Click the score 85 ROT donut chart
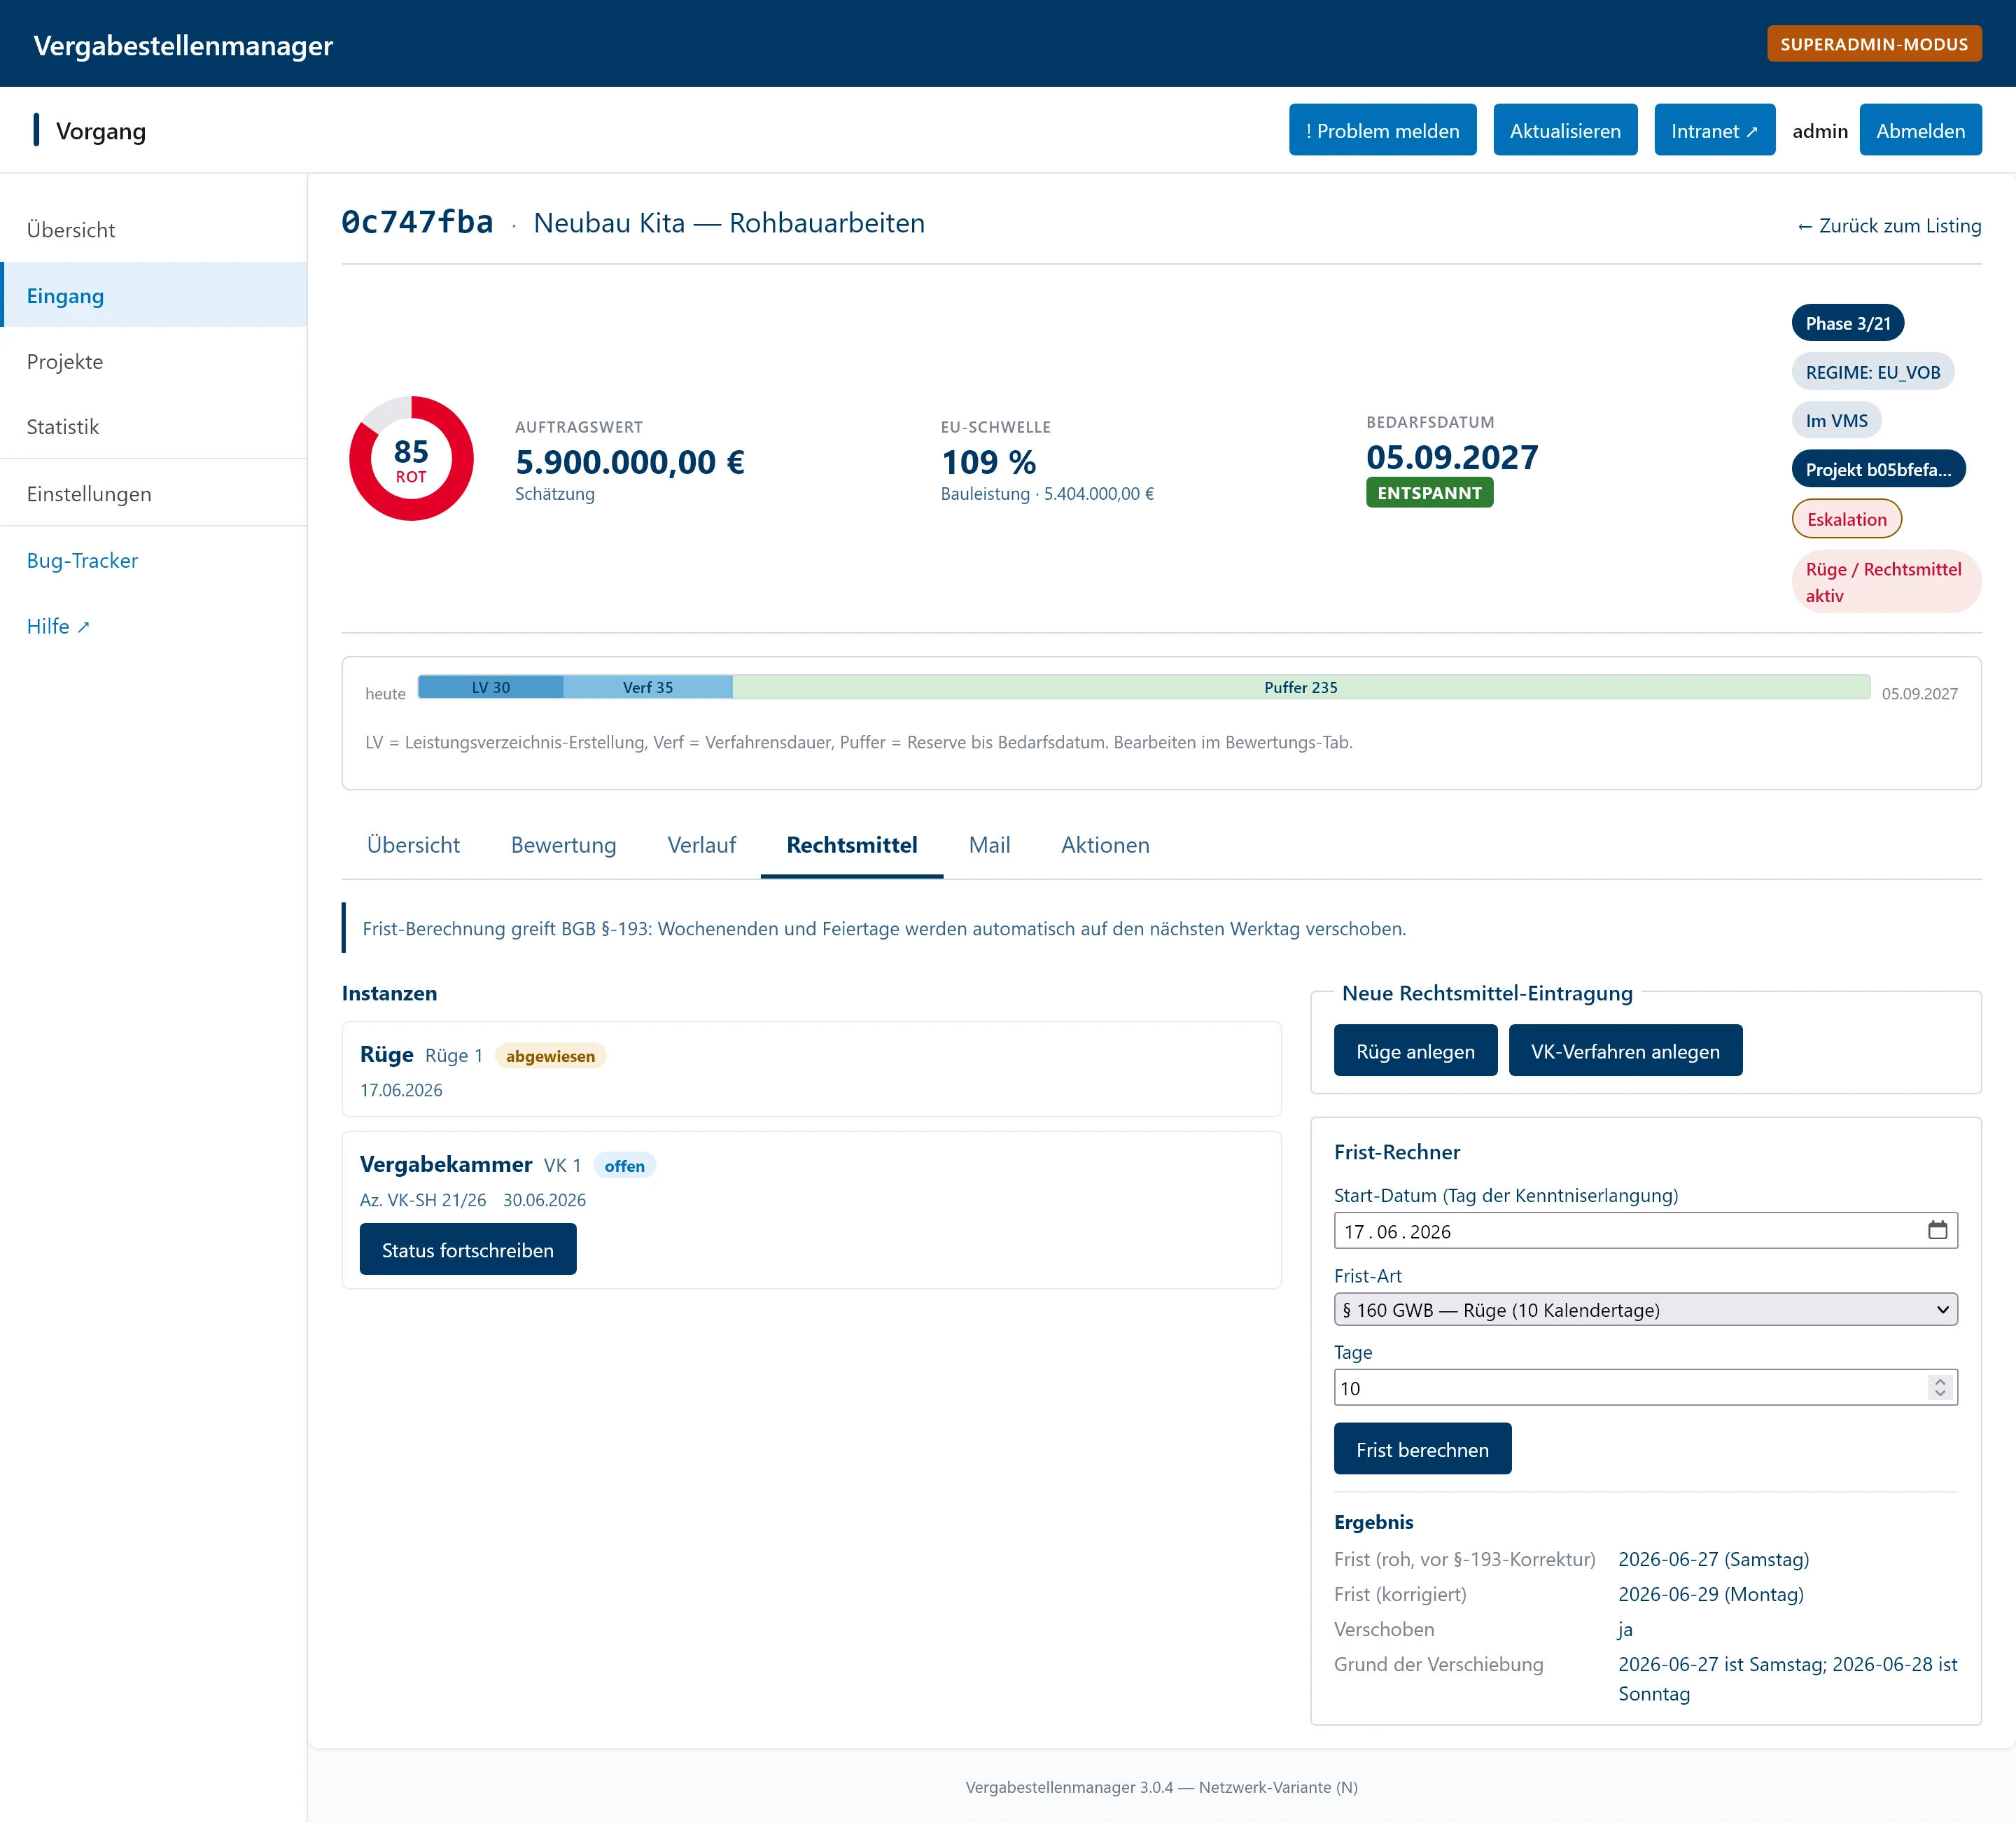 point(411,458)
